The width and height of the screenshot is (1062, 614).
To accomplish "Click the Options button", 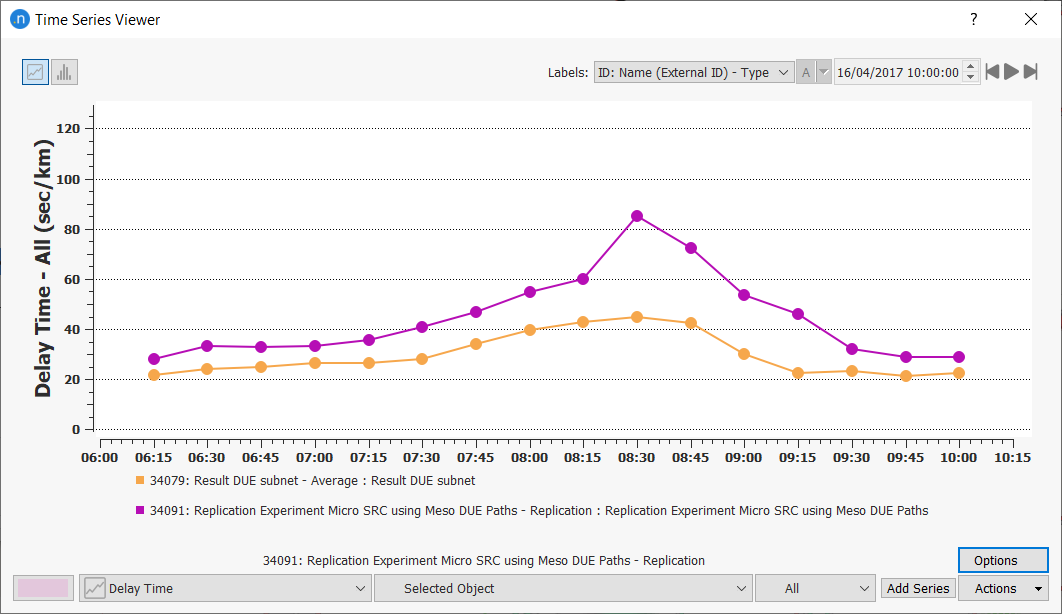I will 1003,561.
